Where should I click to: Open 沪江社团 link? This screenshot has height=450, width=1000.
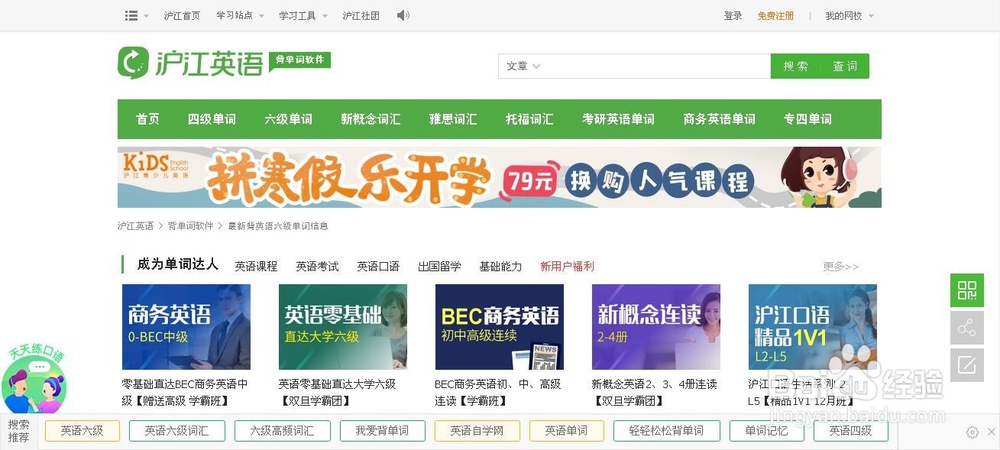[361, 15]
